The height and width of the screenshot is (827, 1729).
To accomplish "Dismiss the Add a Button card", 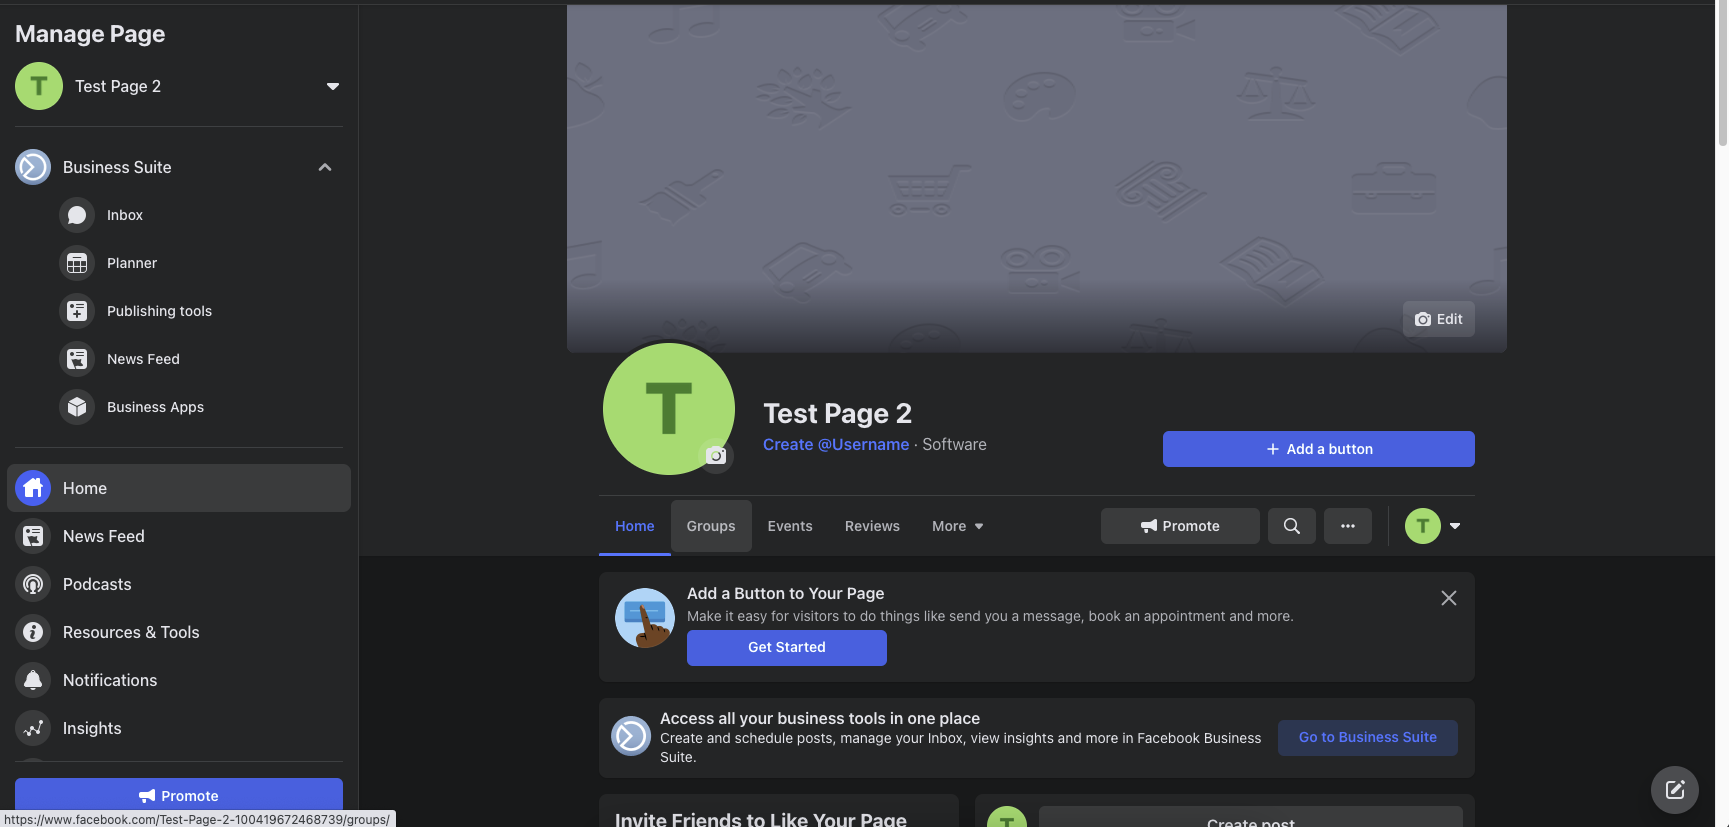I will 1449,598.
